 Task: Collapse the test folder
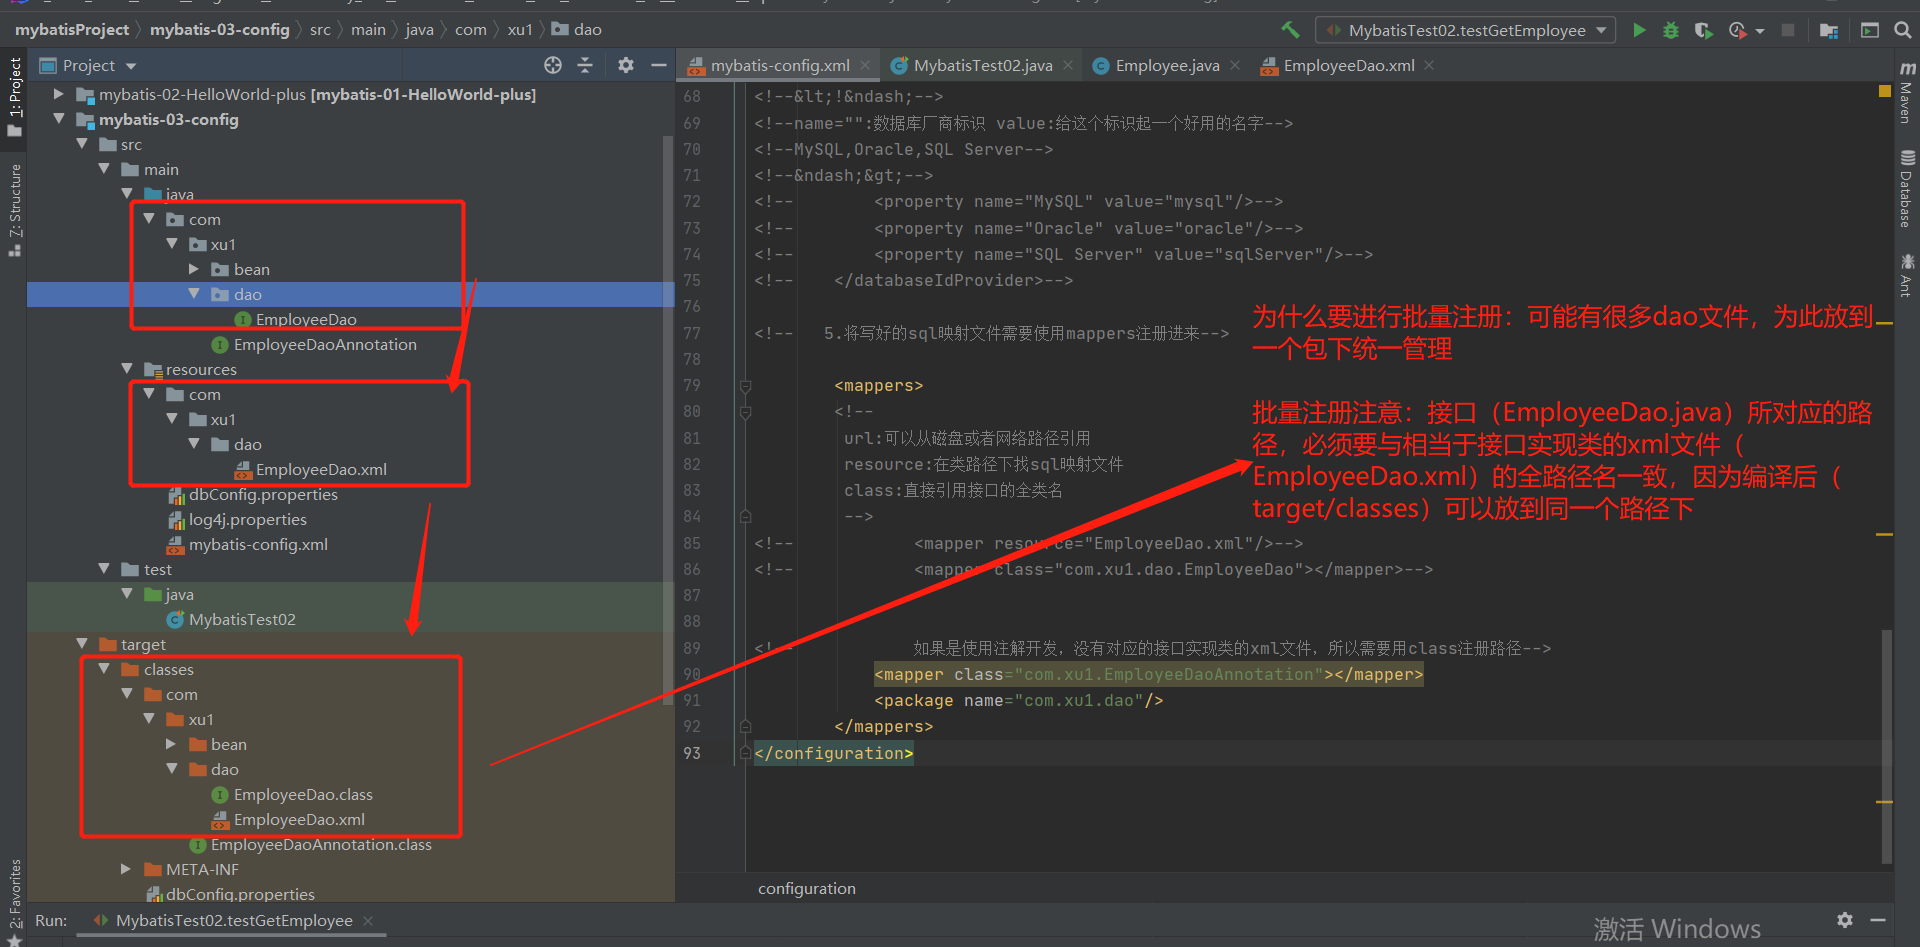(104, 569)
